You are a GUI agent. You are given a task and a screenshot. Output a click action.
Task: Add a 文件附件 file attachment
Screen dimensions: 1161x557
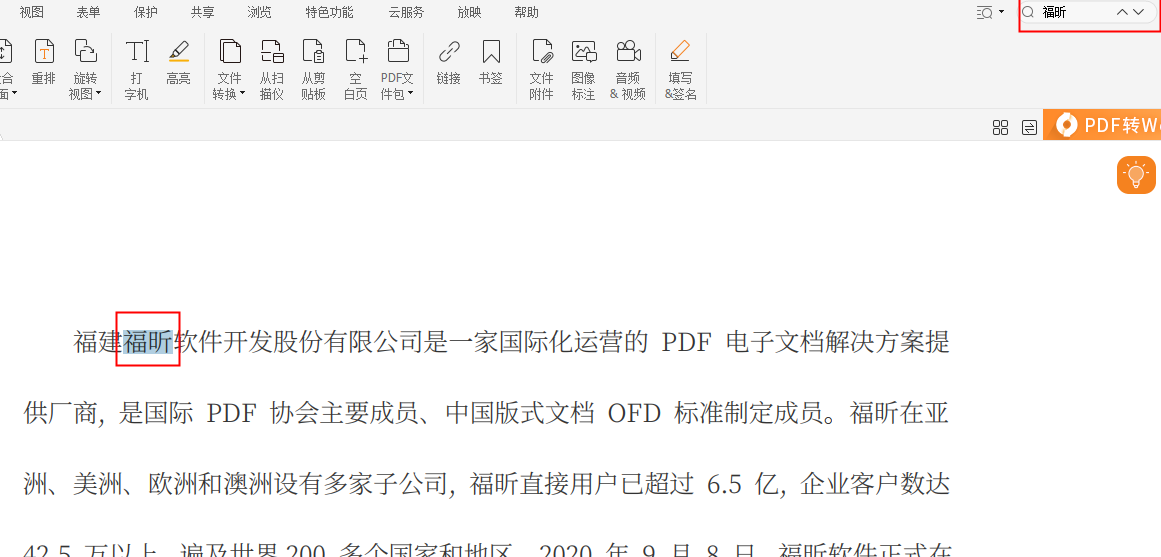click(x=542, y=70)
